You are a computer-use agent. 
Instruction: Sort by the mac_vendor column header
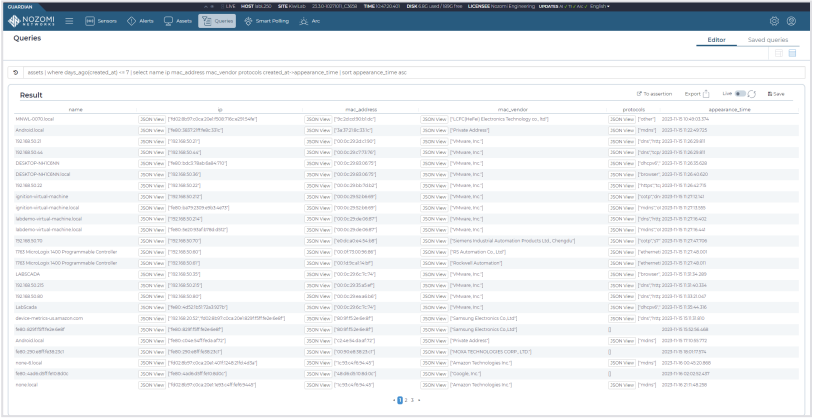point(511,109)
